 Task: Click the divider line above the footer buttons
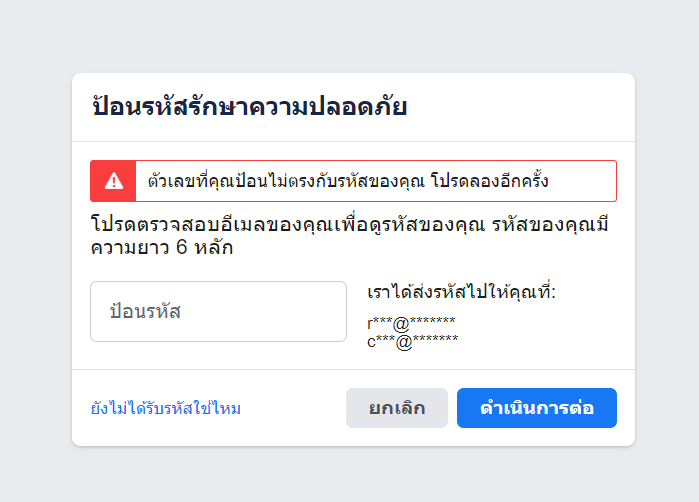353,369
